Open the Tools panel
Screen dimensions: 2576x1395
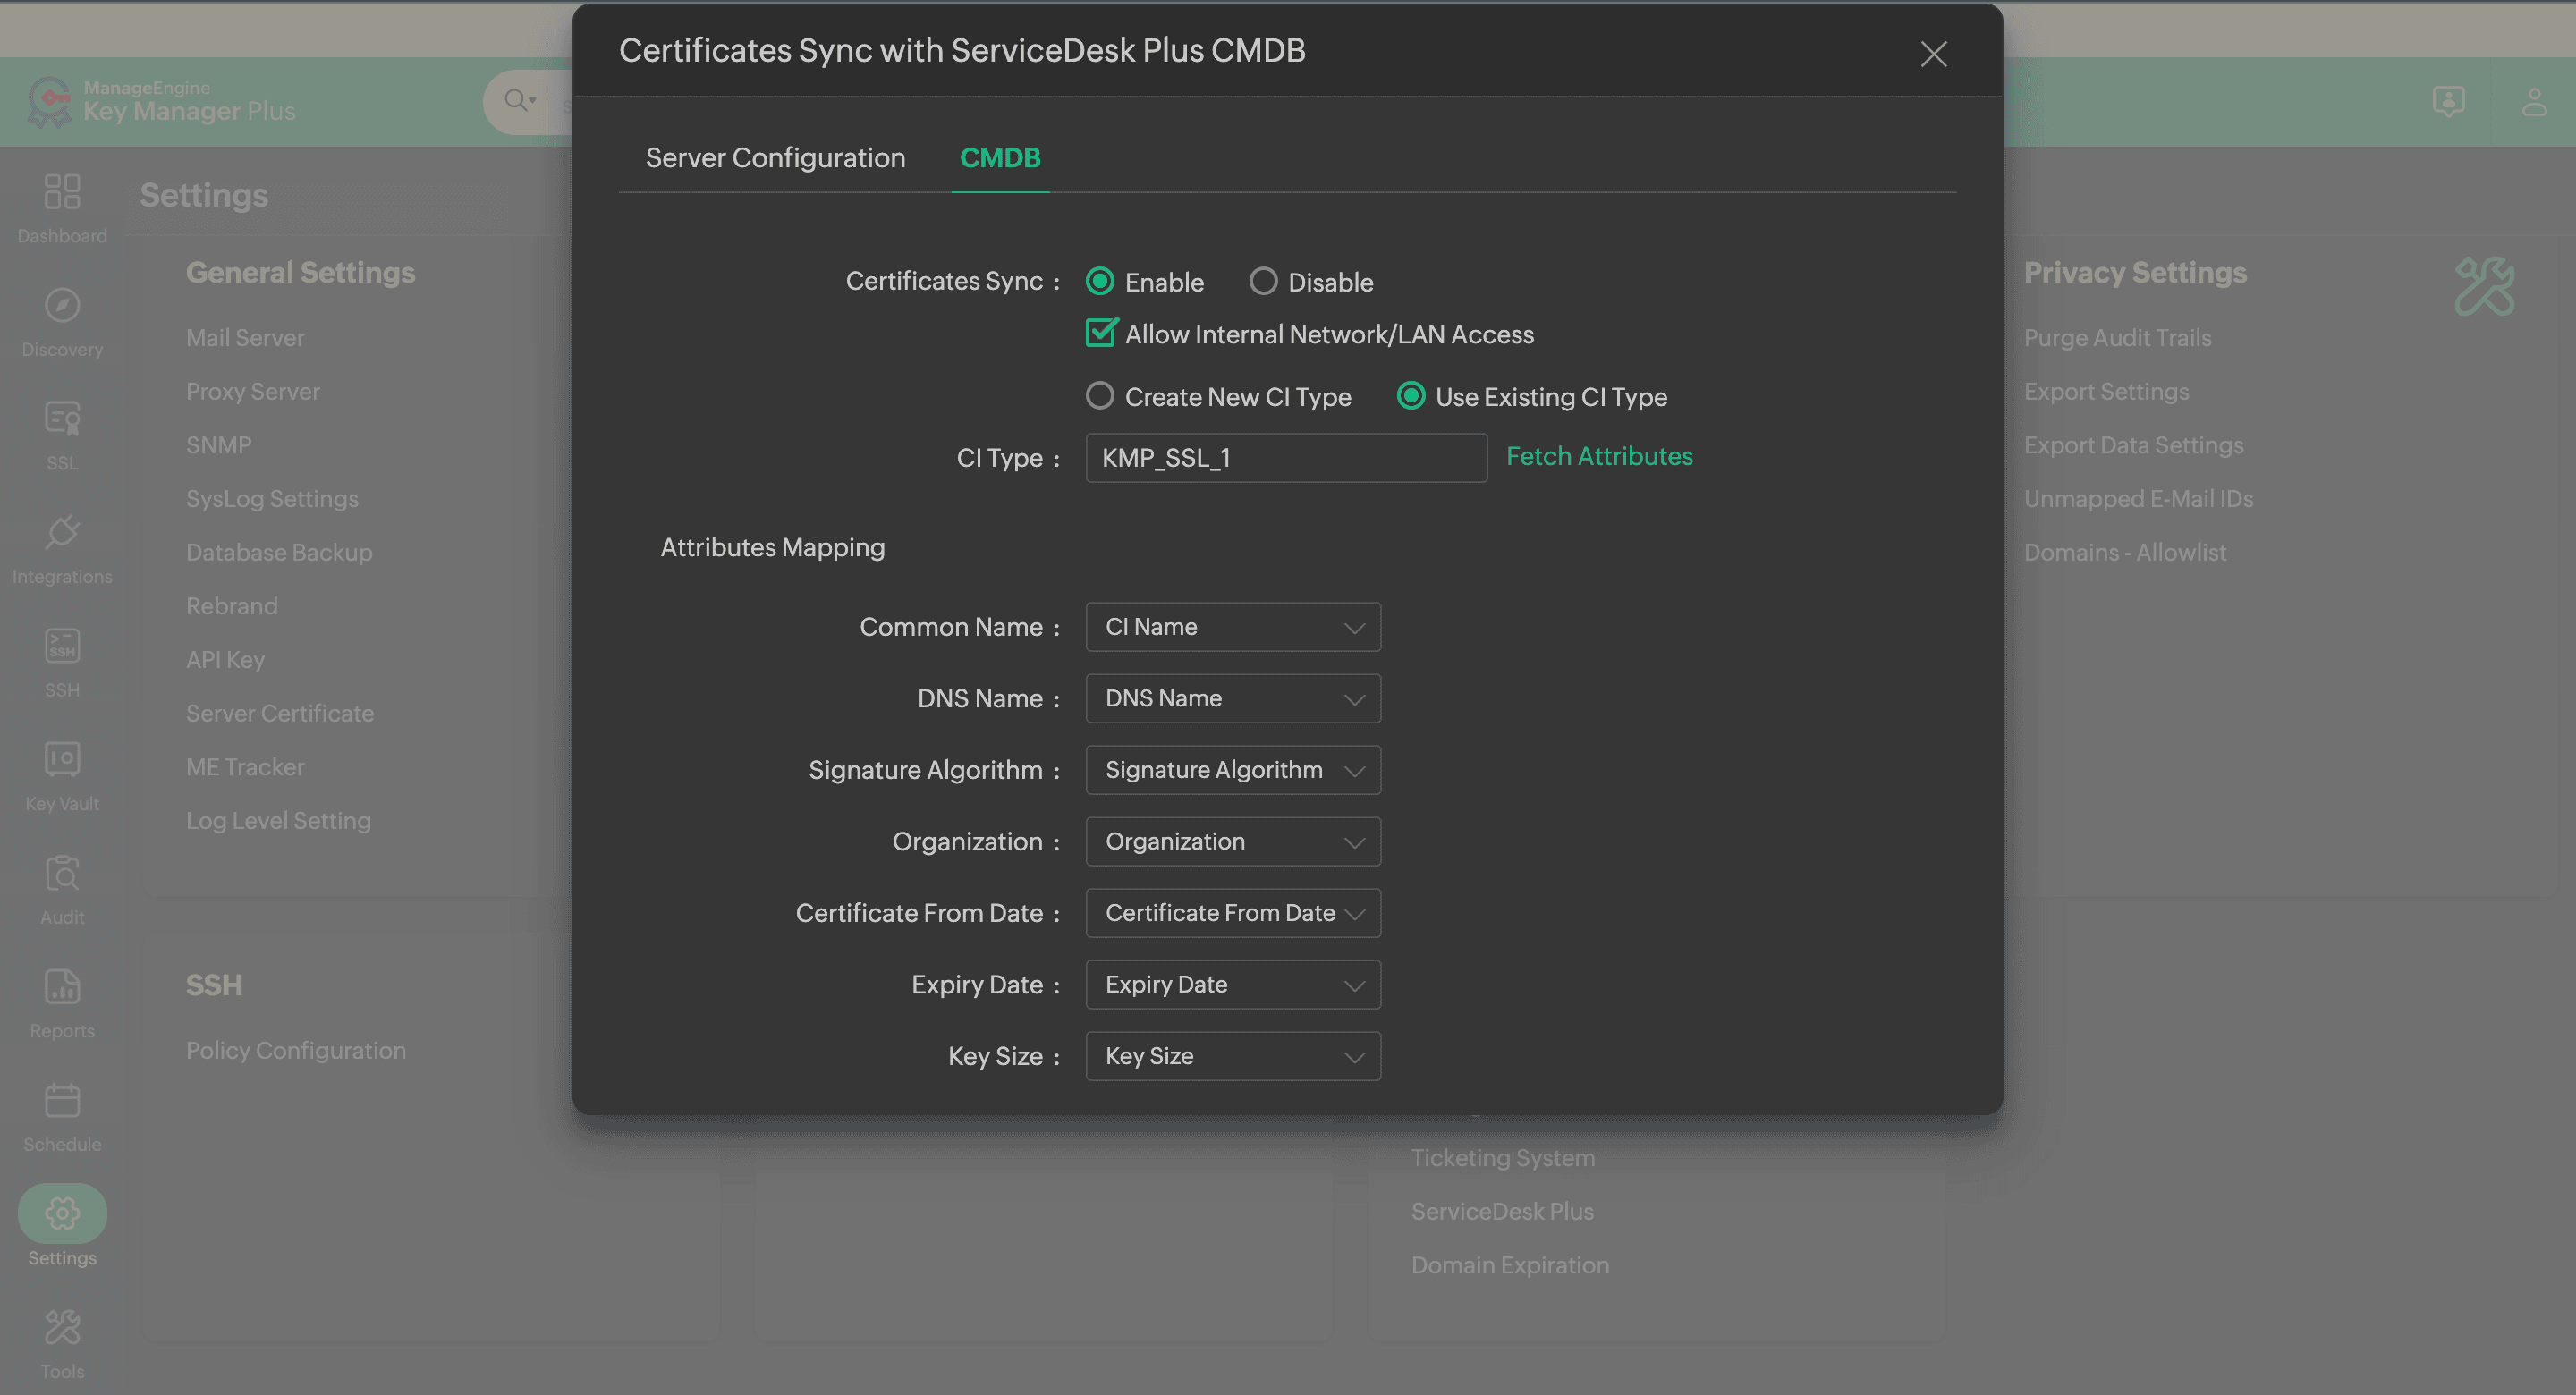coord(62,1340)
